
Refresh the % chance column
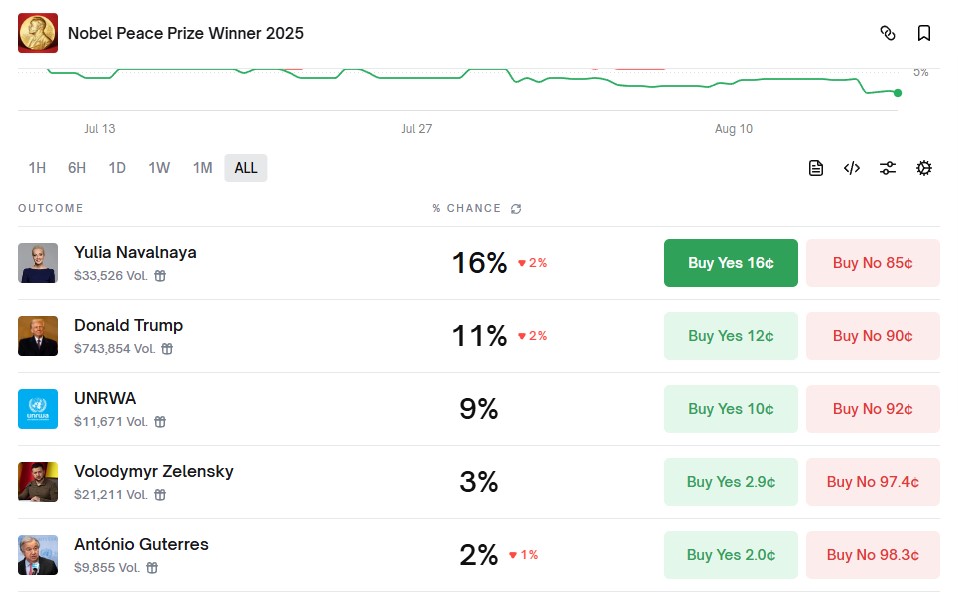[x=516, y=209]
